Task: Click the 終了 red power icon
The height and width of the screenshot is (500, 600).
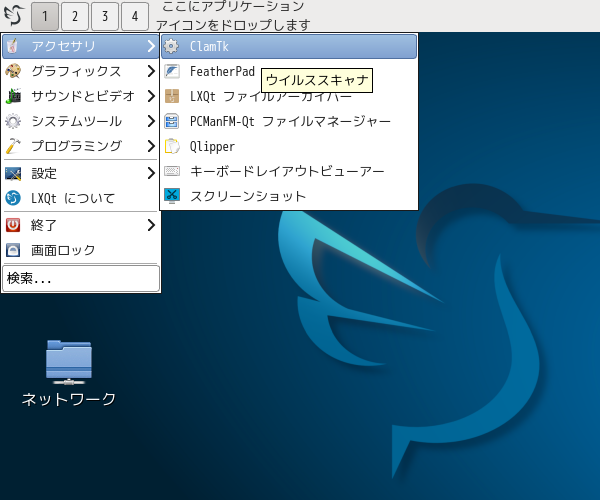Action: (x=13, y=225)
